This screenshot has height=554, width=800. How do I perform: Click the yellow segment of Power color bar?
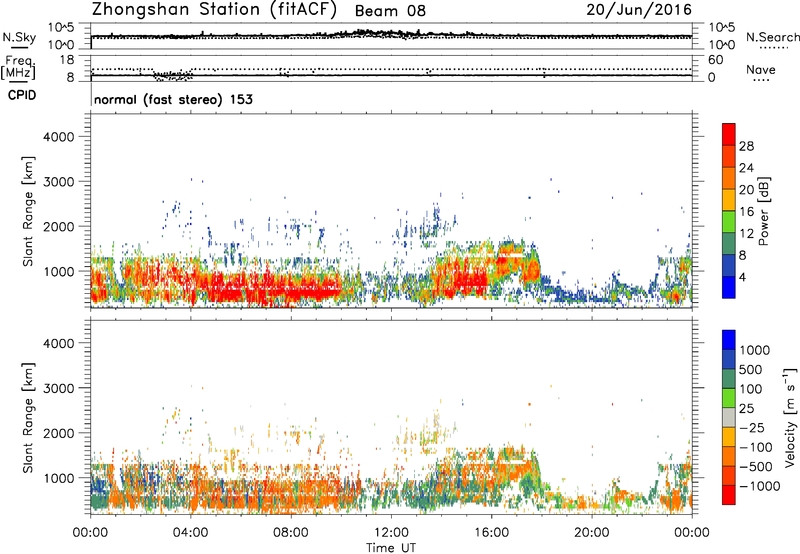coord(729,200)
